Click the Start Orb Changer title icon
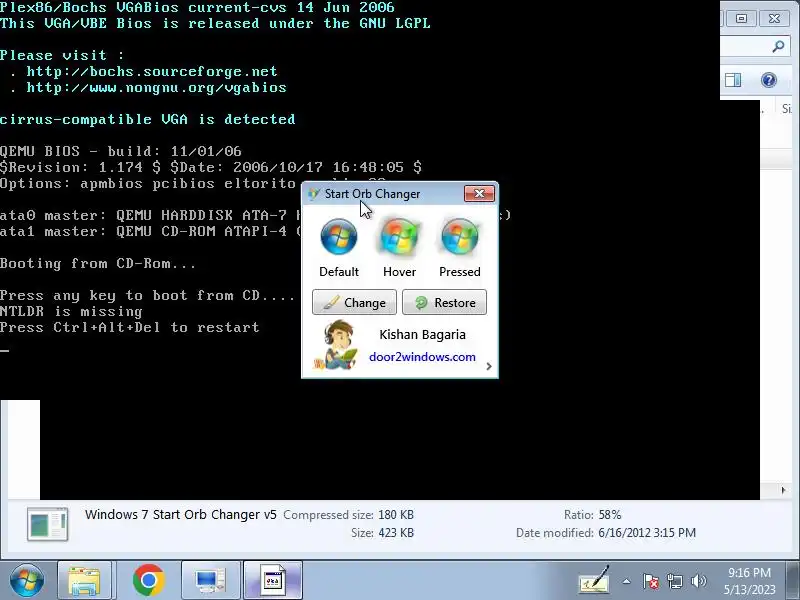 pyautogui.click(x=313, y=194)
